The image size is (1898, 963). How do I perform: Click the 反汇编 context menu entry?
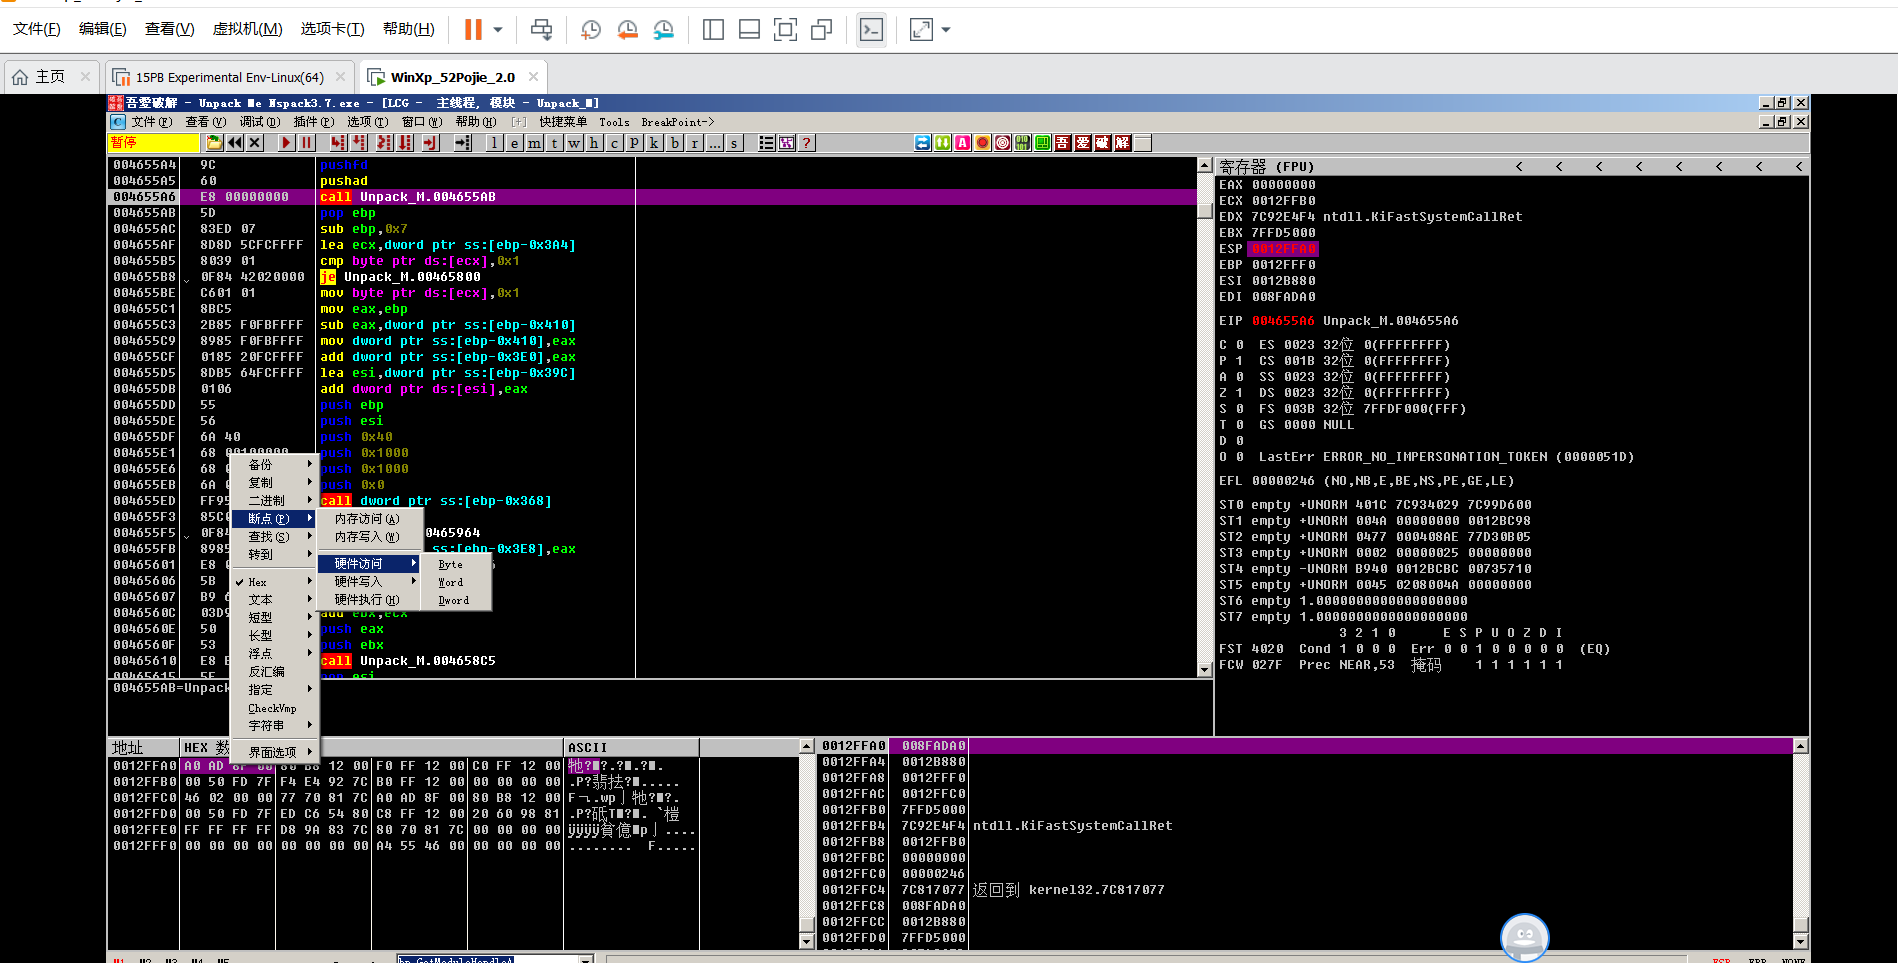click(x=272, y=671)
